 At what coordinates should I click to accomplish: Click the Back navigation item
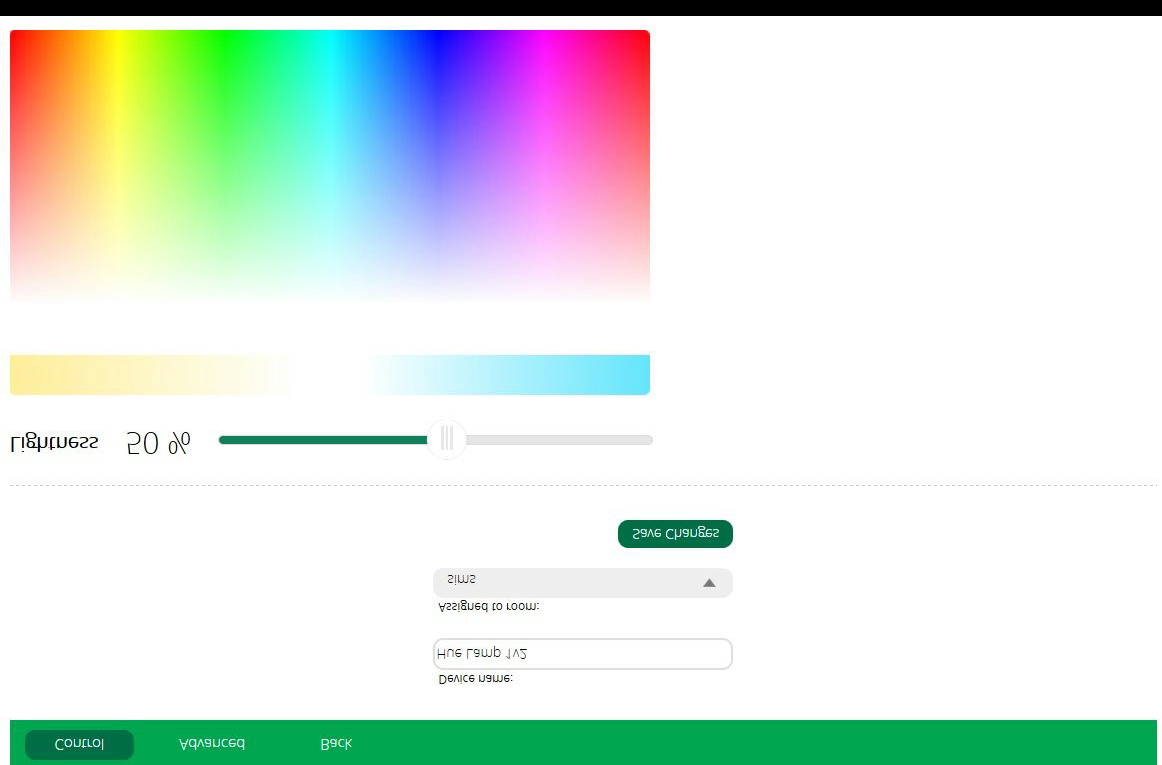tap(336, 744)
